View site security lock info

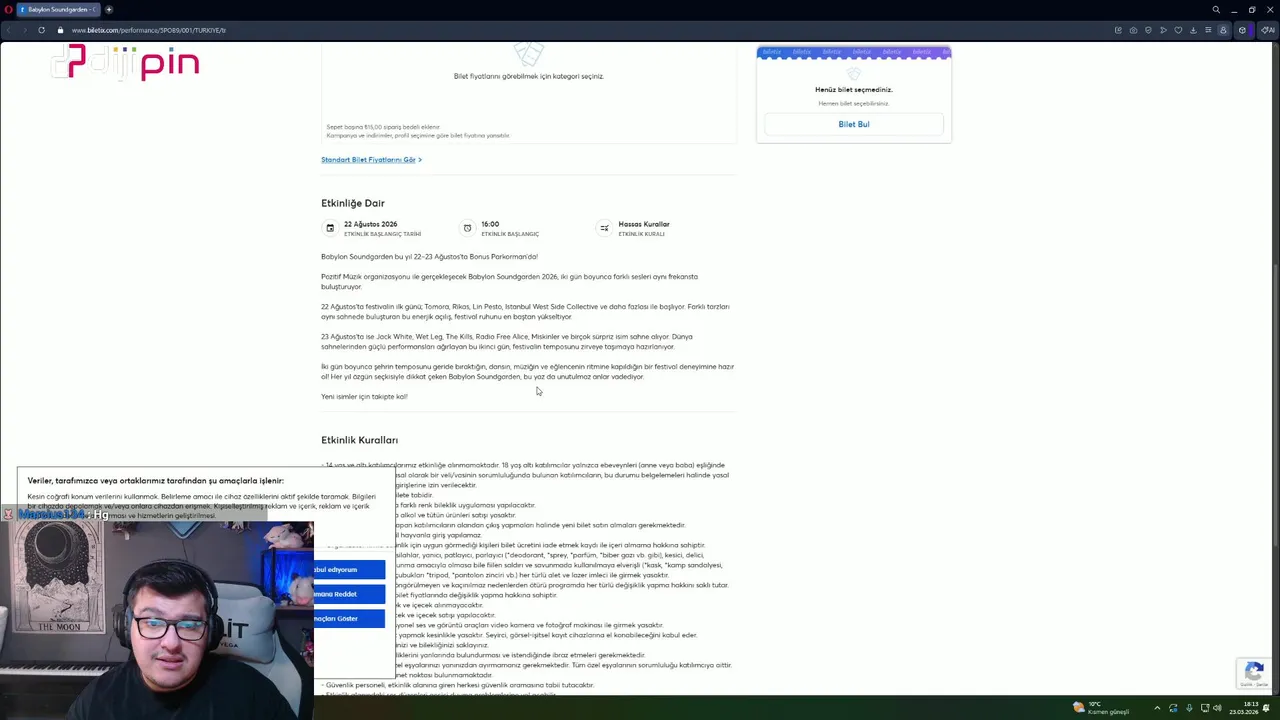click(60, 30)
